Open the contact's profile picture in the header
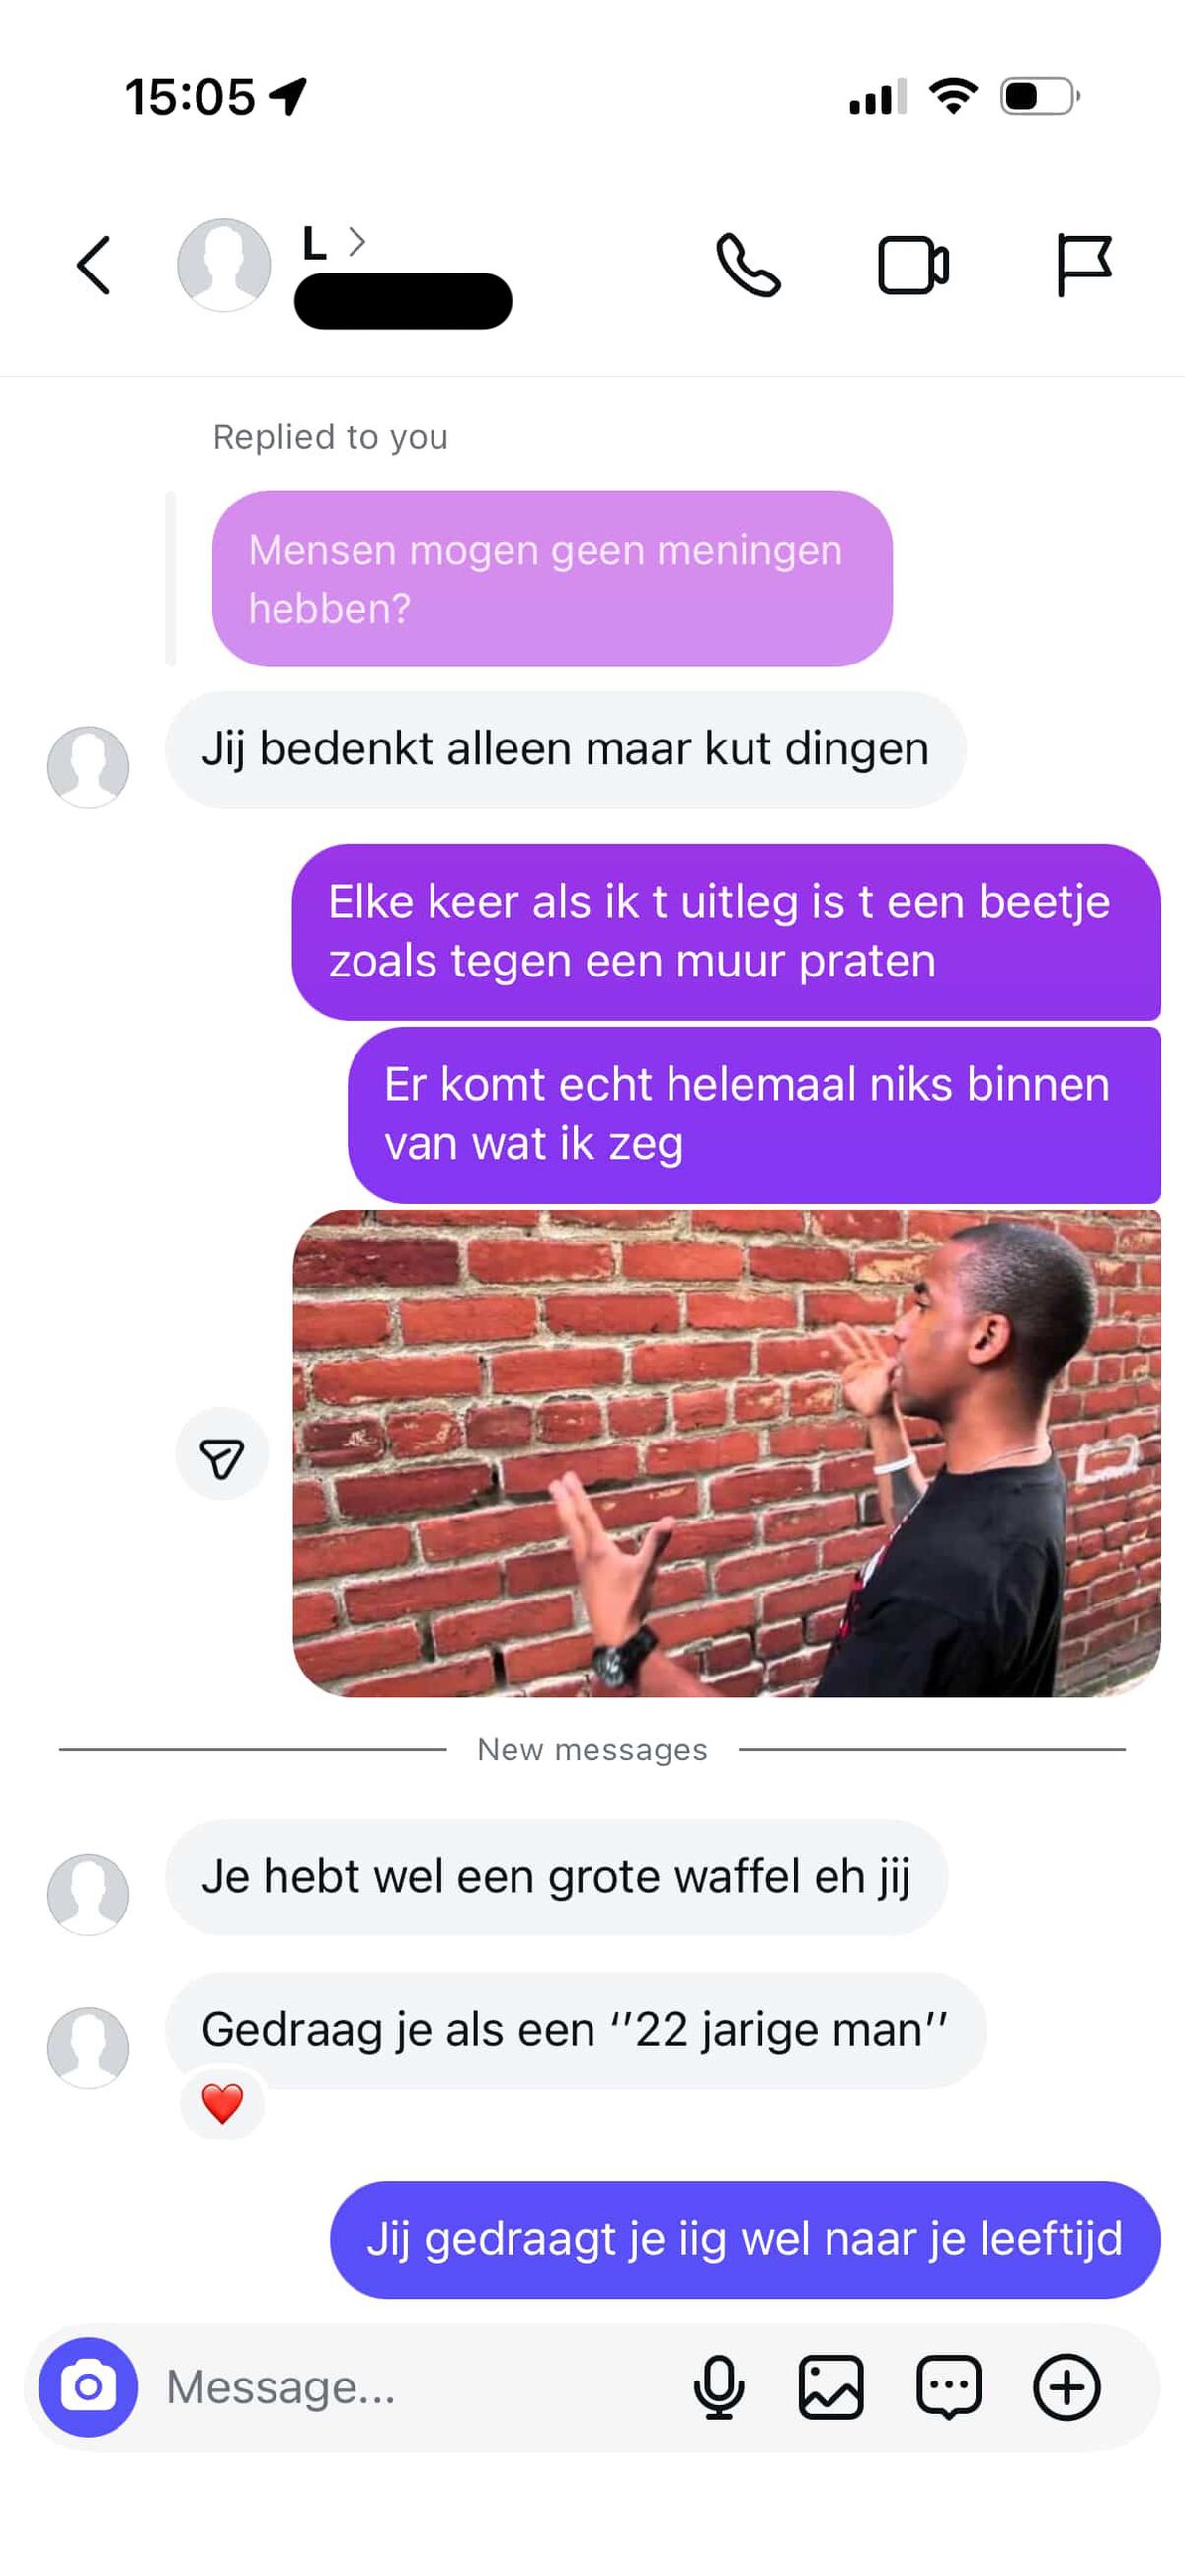 pos(224,265)
